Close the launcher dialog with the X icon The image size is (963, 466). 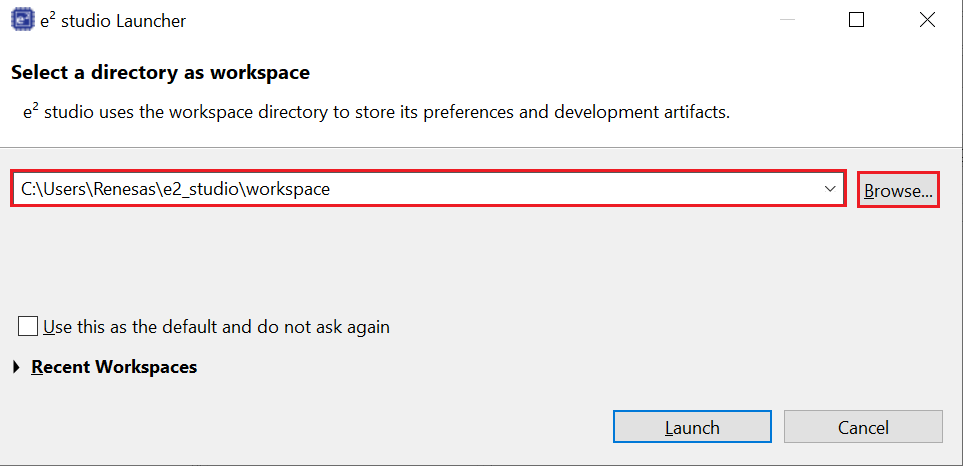[927, 20]
